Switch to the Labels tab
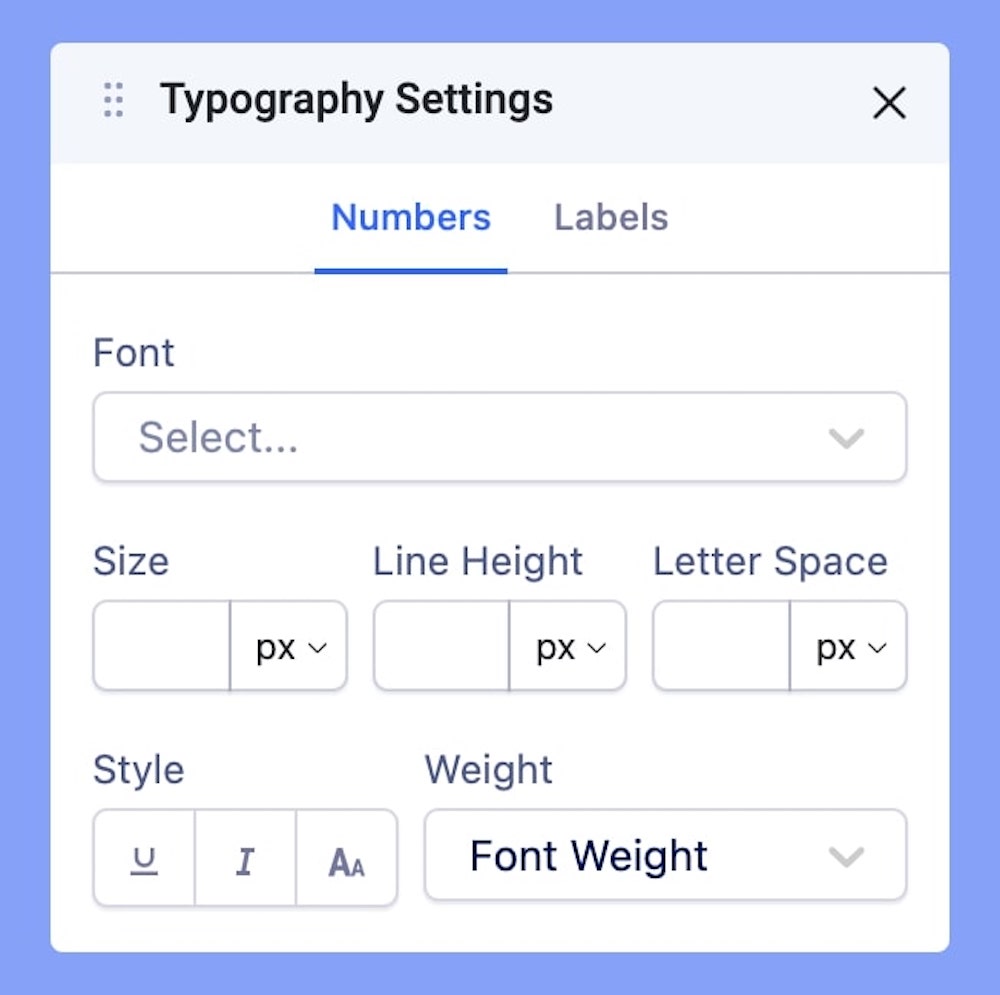 coord(611,218)
